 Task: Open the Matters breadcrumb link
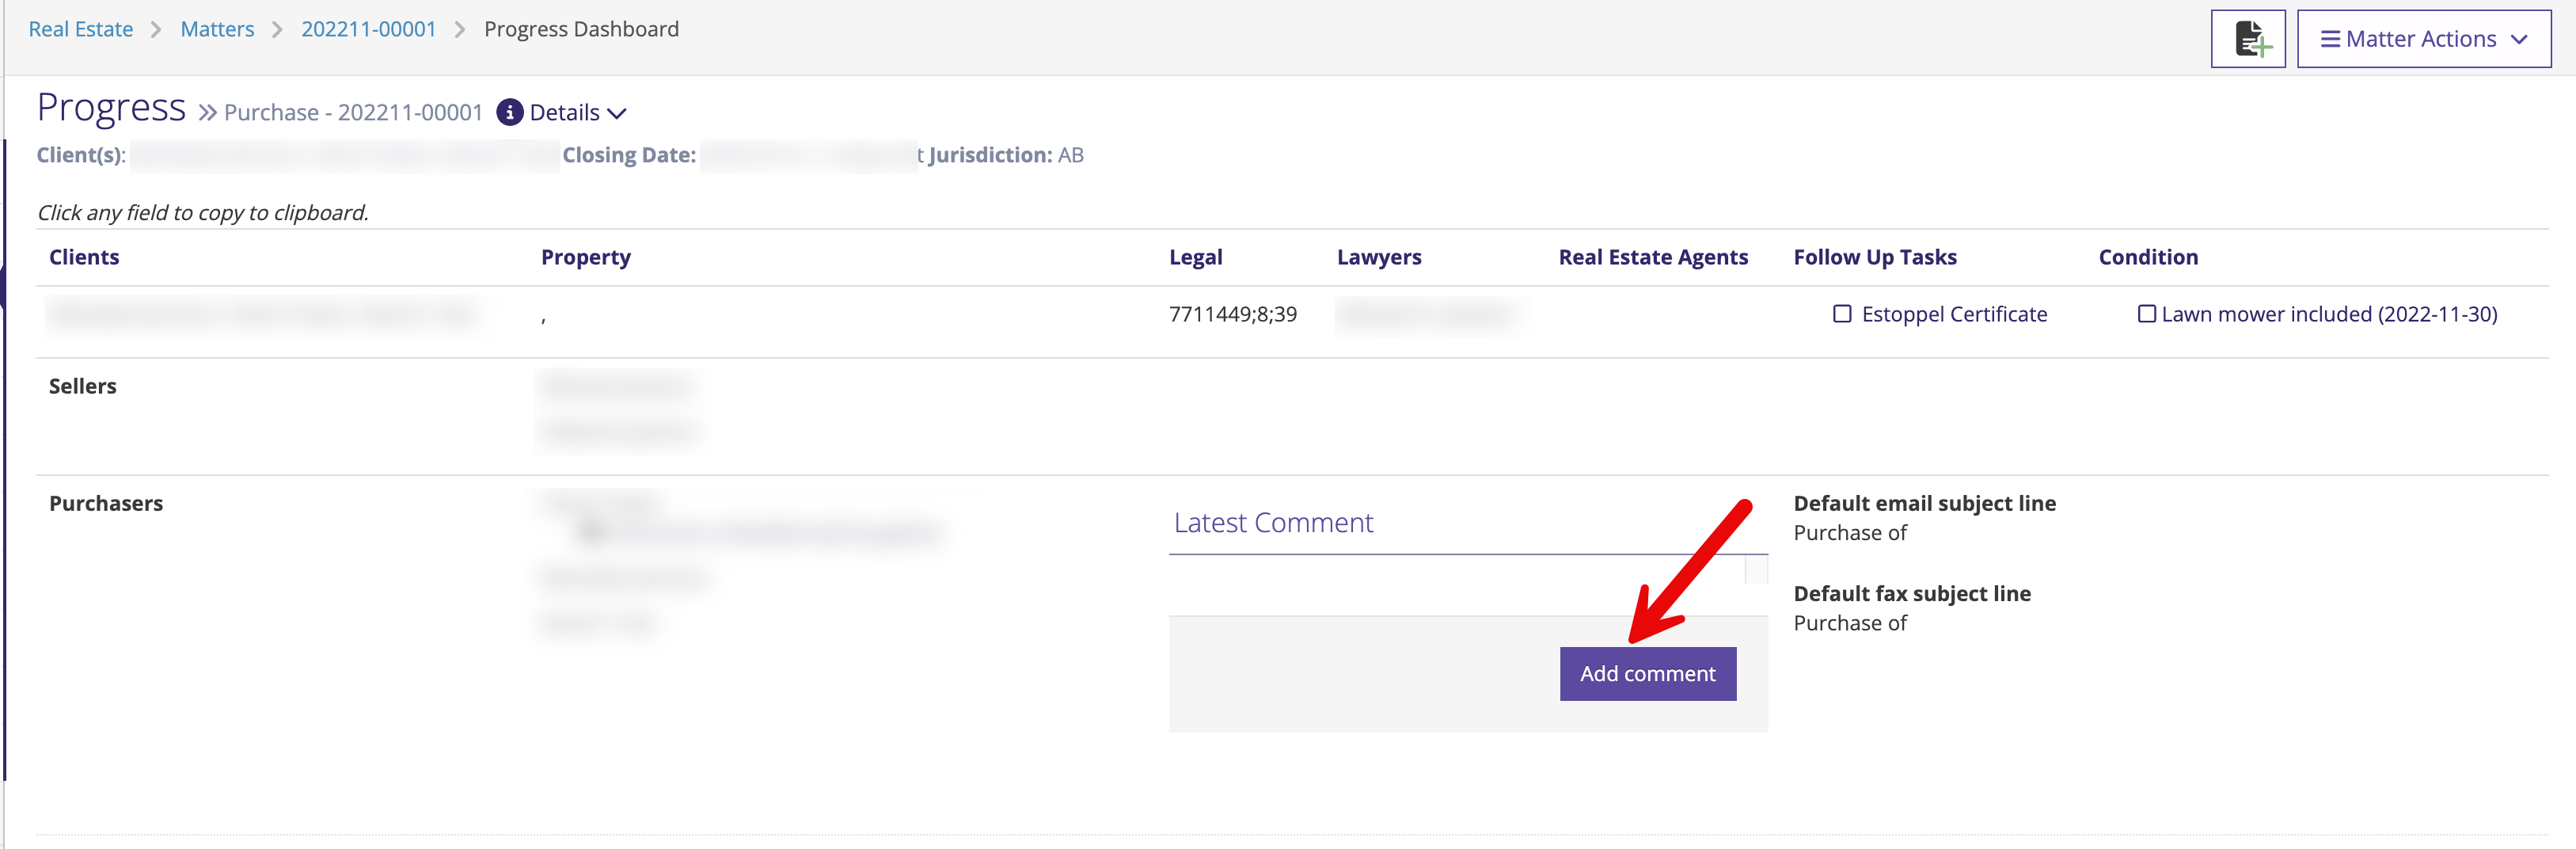(x=217, y=29)
